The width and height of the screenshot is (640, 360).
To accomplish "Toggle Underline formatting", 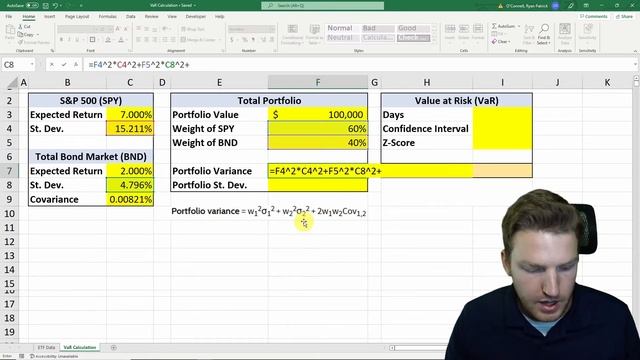I will click(x=77, y=40).
